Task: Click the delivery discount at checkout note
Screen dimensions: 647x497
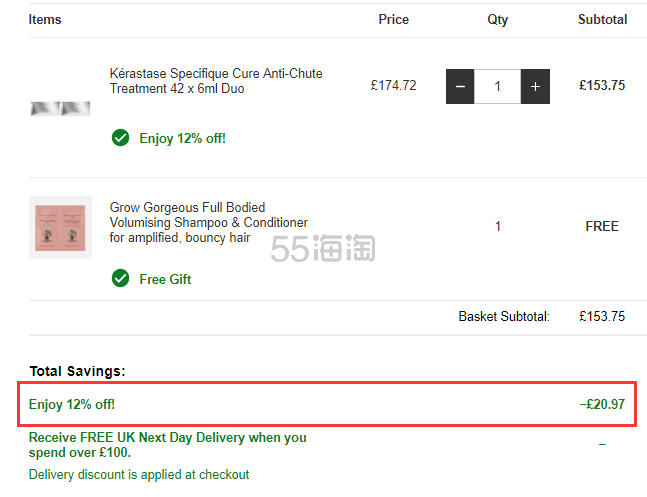Action: 139,475
